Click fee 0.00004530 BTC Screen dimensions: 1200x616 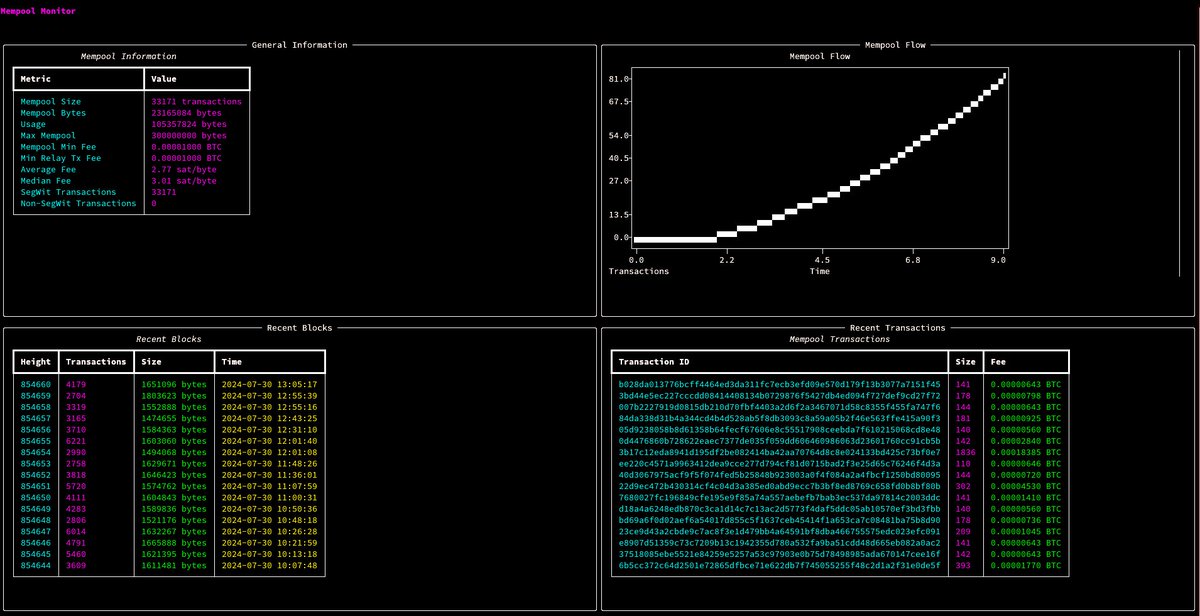click(1024, 486)
